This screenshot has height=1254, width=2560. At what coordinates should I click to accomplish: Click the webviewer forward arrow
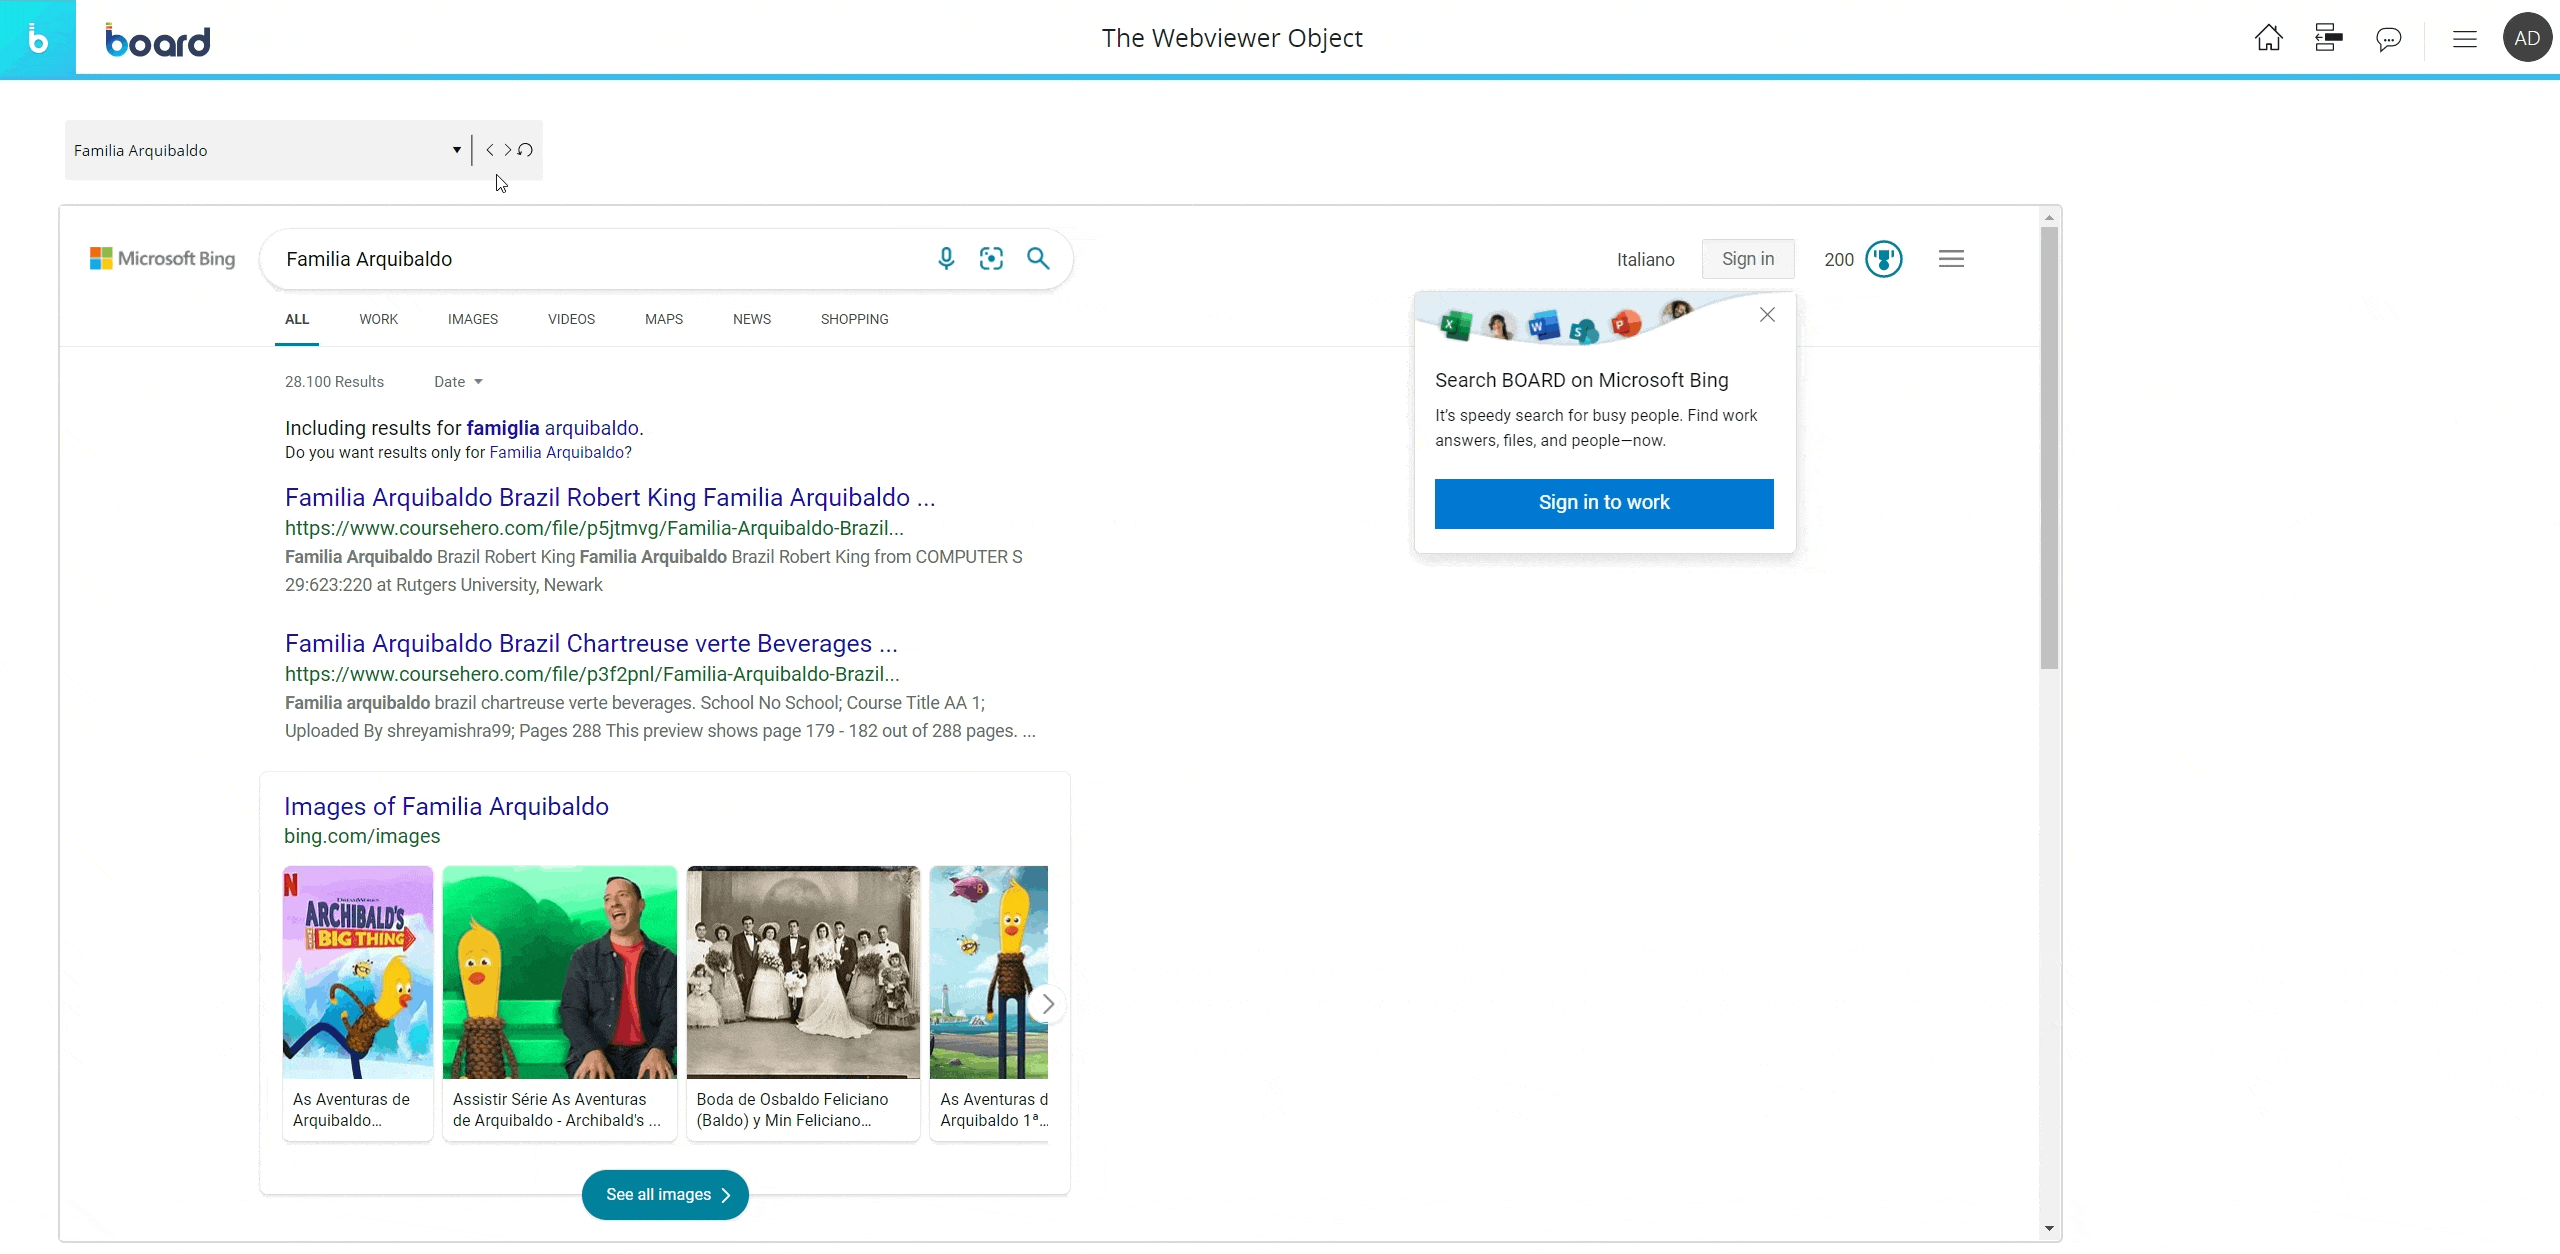click(x=507, y=150)
